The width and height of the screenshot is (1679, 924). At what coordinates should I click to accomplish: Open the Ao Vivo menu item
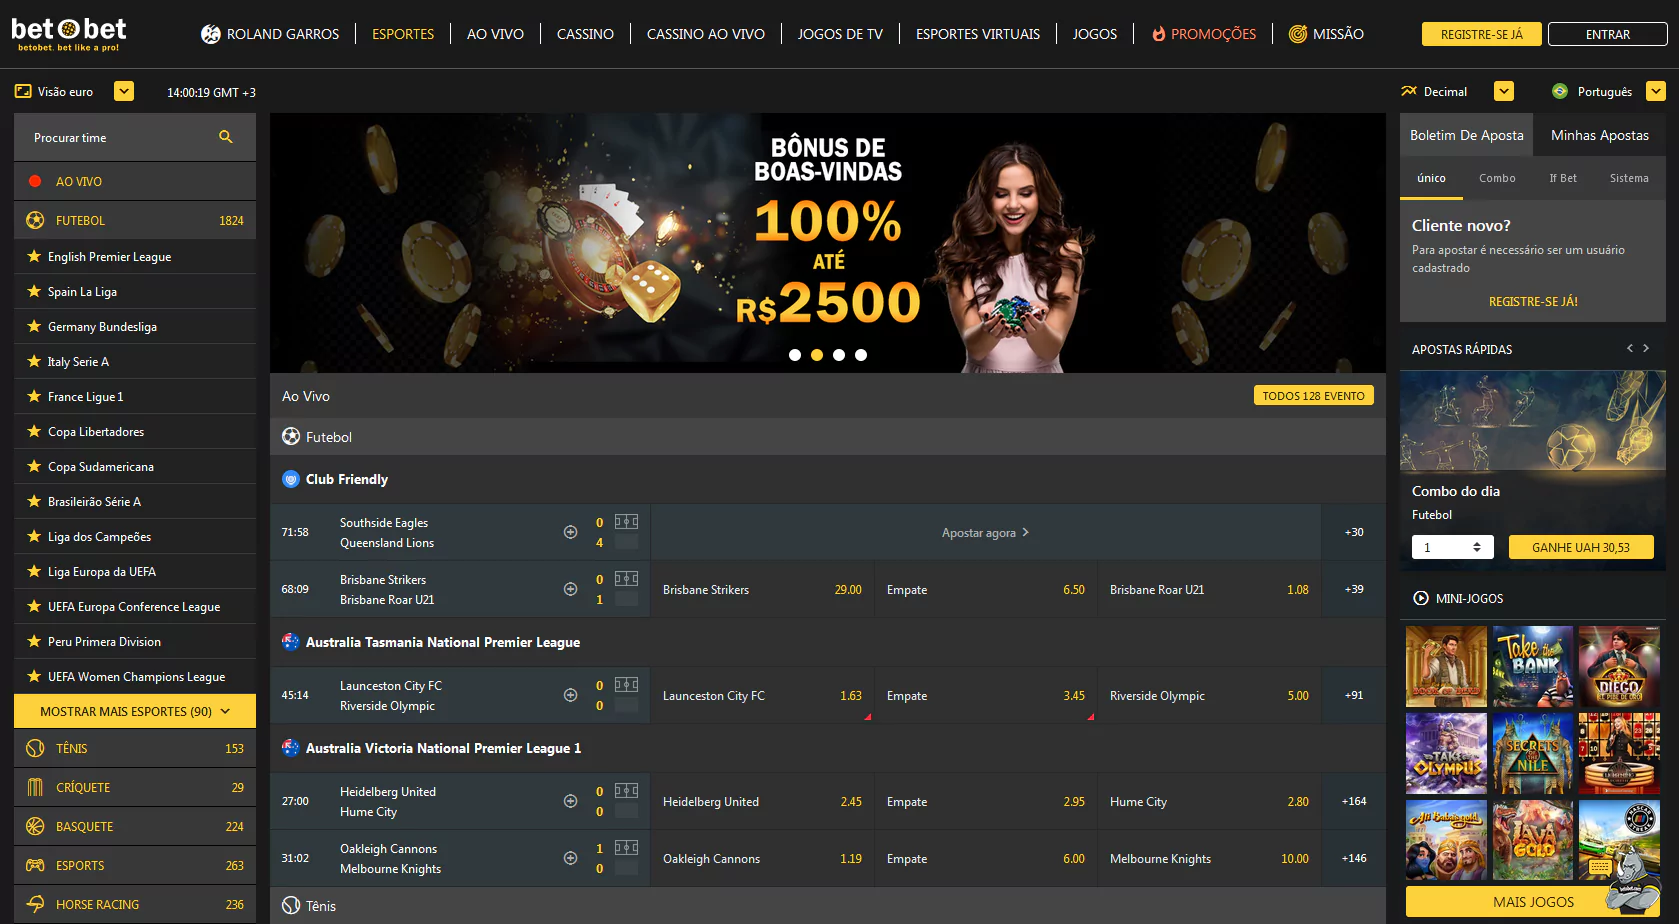495,34
